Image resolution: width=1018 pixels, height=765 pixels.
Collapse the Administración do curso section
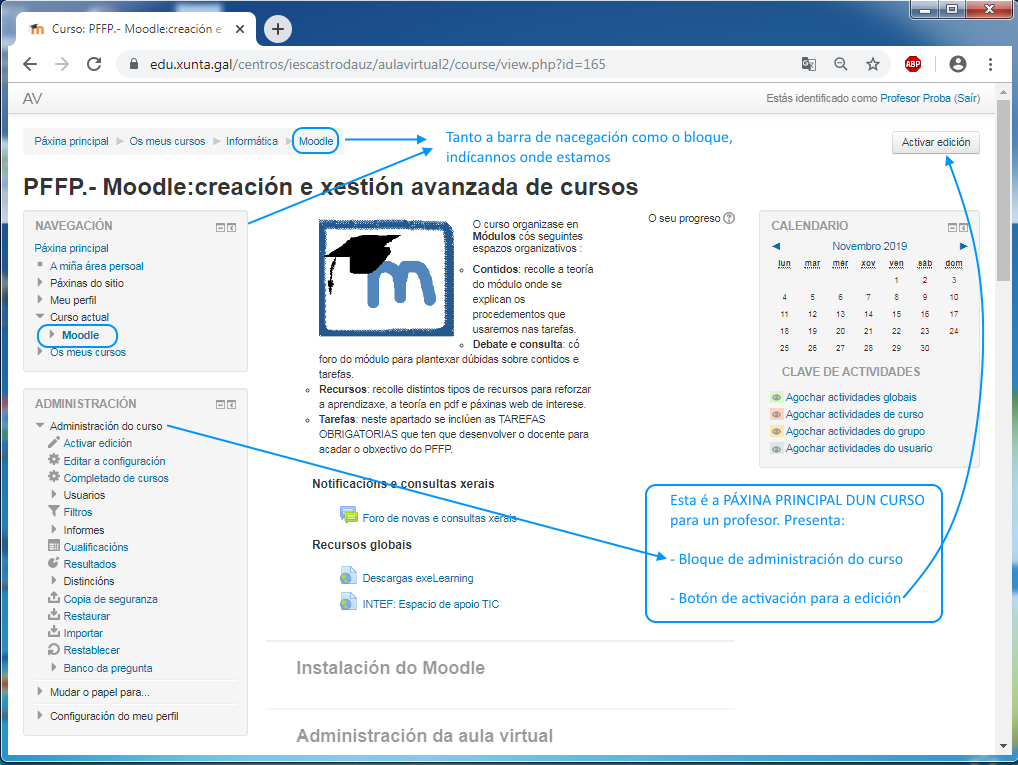40,426
